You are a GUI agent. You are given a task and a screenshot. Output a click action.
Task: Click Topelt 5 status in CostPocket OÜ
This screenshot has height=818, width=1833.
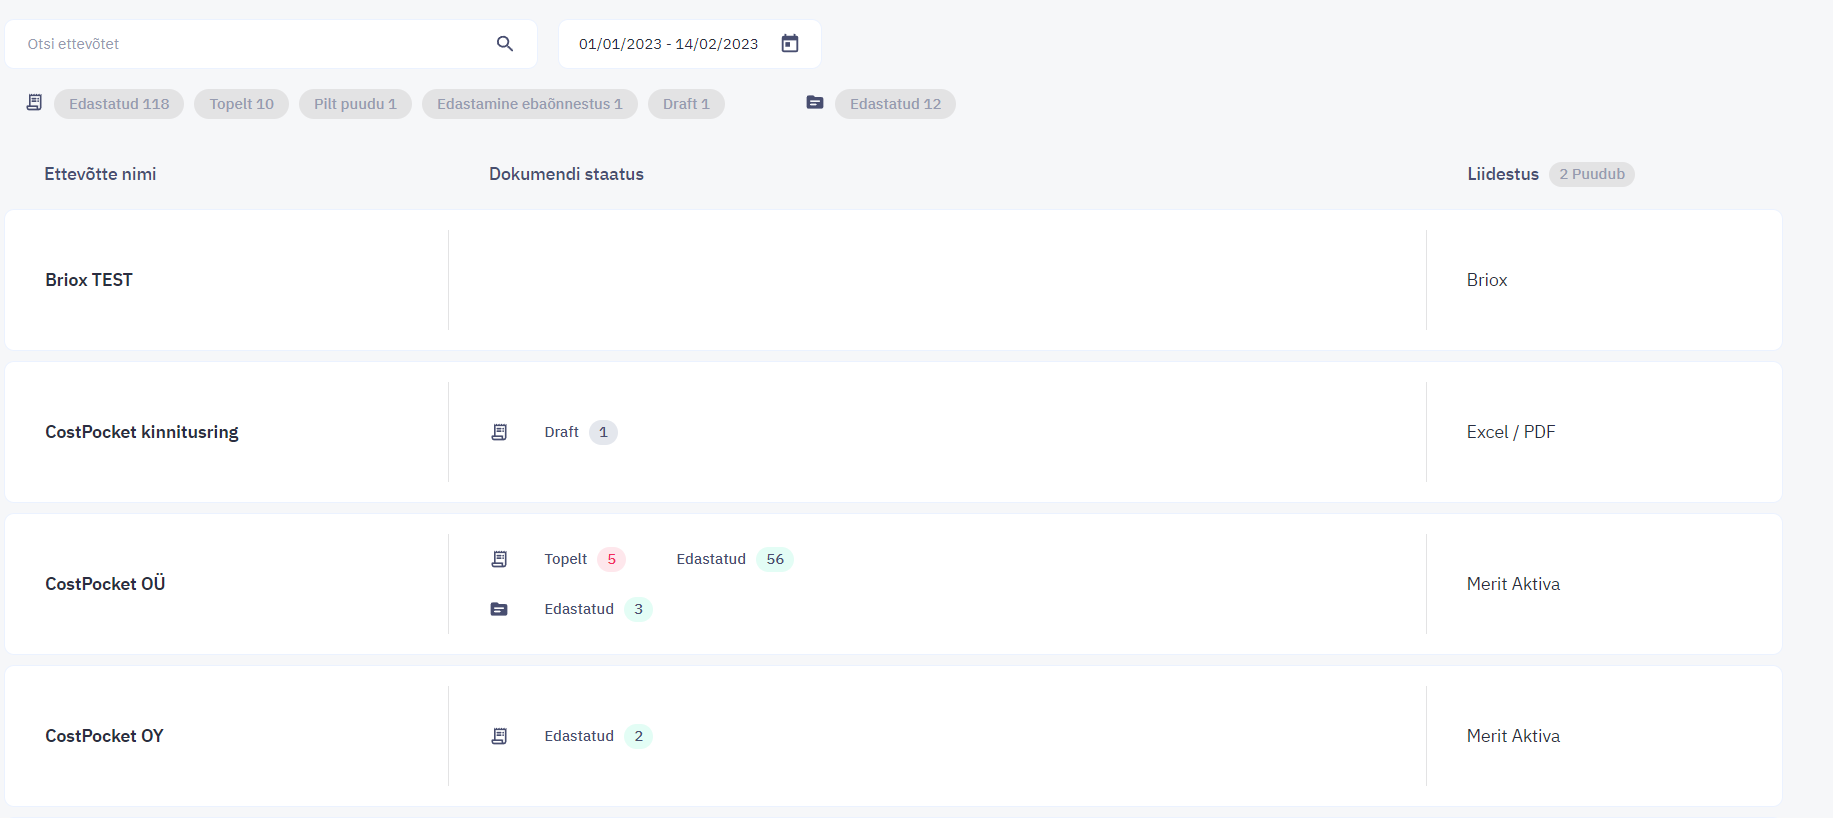[585, 559]
